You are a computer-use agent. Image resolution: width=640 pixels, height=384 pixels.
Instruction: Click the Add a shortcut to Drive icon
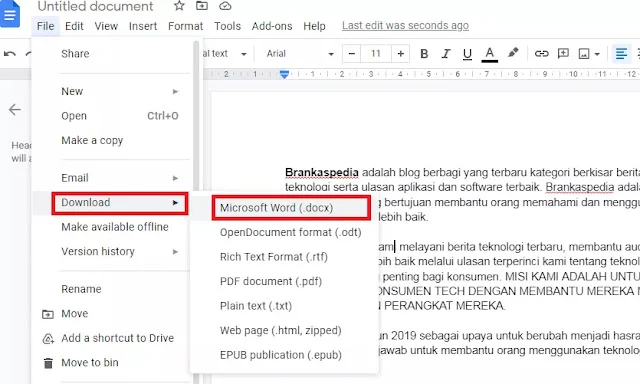point(48,339)
